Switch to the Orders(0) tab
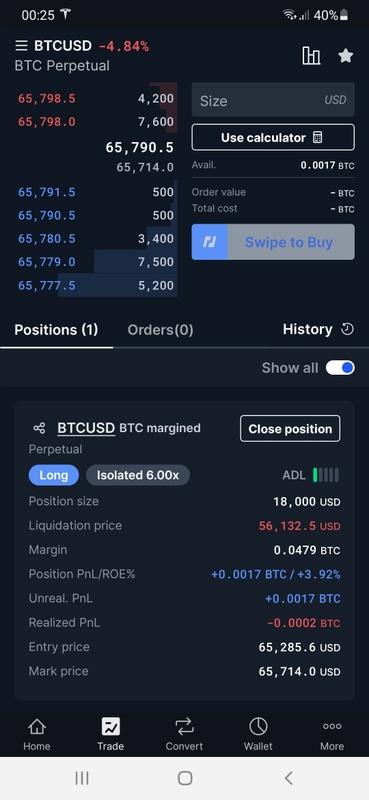 (160, 330)
